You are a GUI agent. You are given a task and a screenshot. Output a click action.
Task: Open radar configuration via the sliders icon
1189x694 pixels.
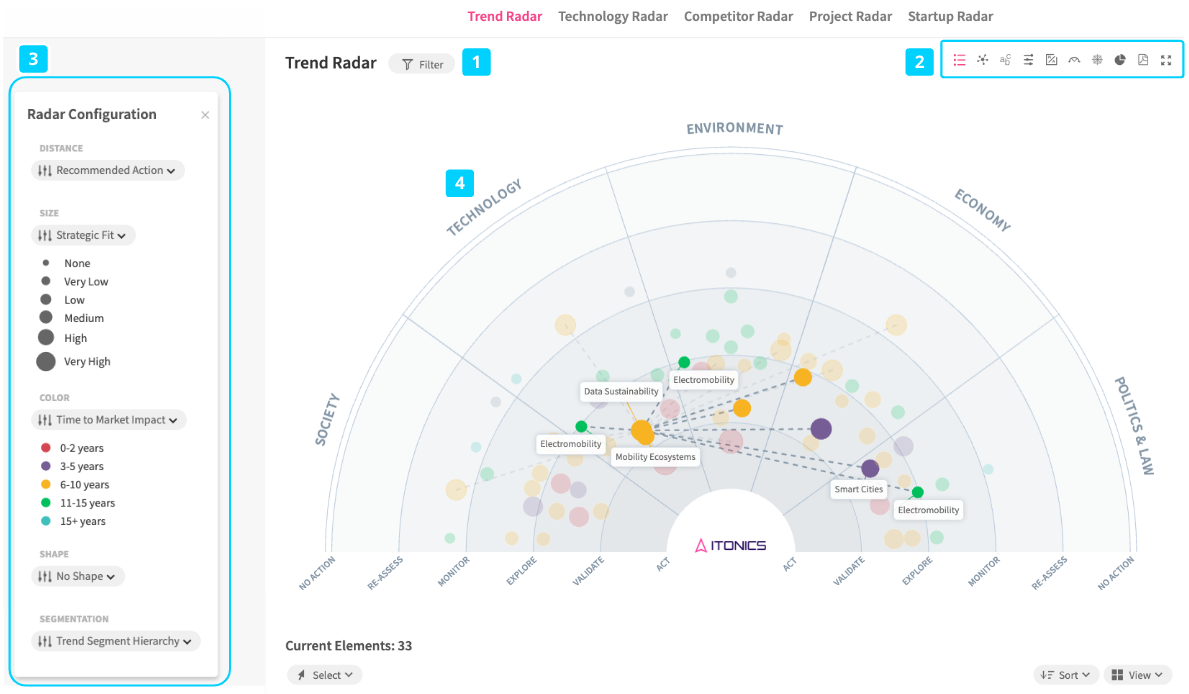click(1028, 60)
